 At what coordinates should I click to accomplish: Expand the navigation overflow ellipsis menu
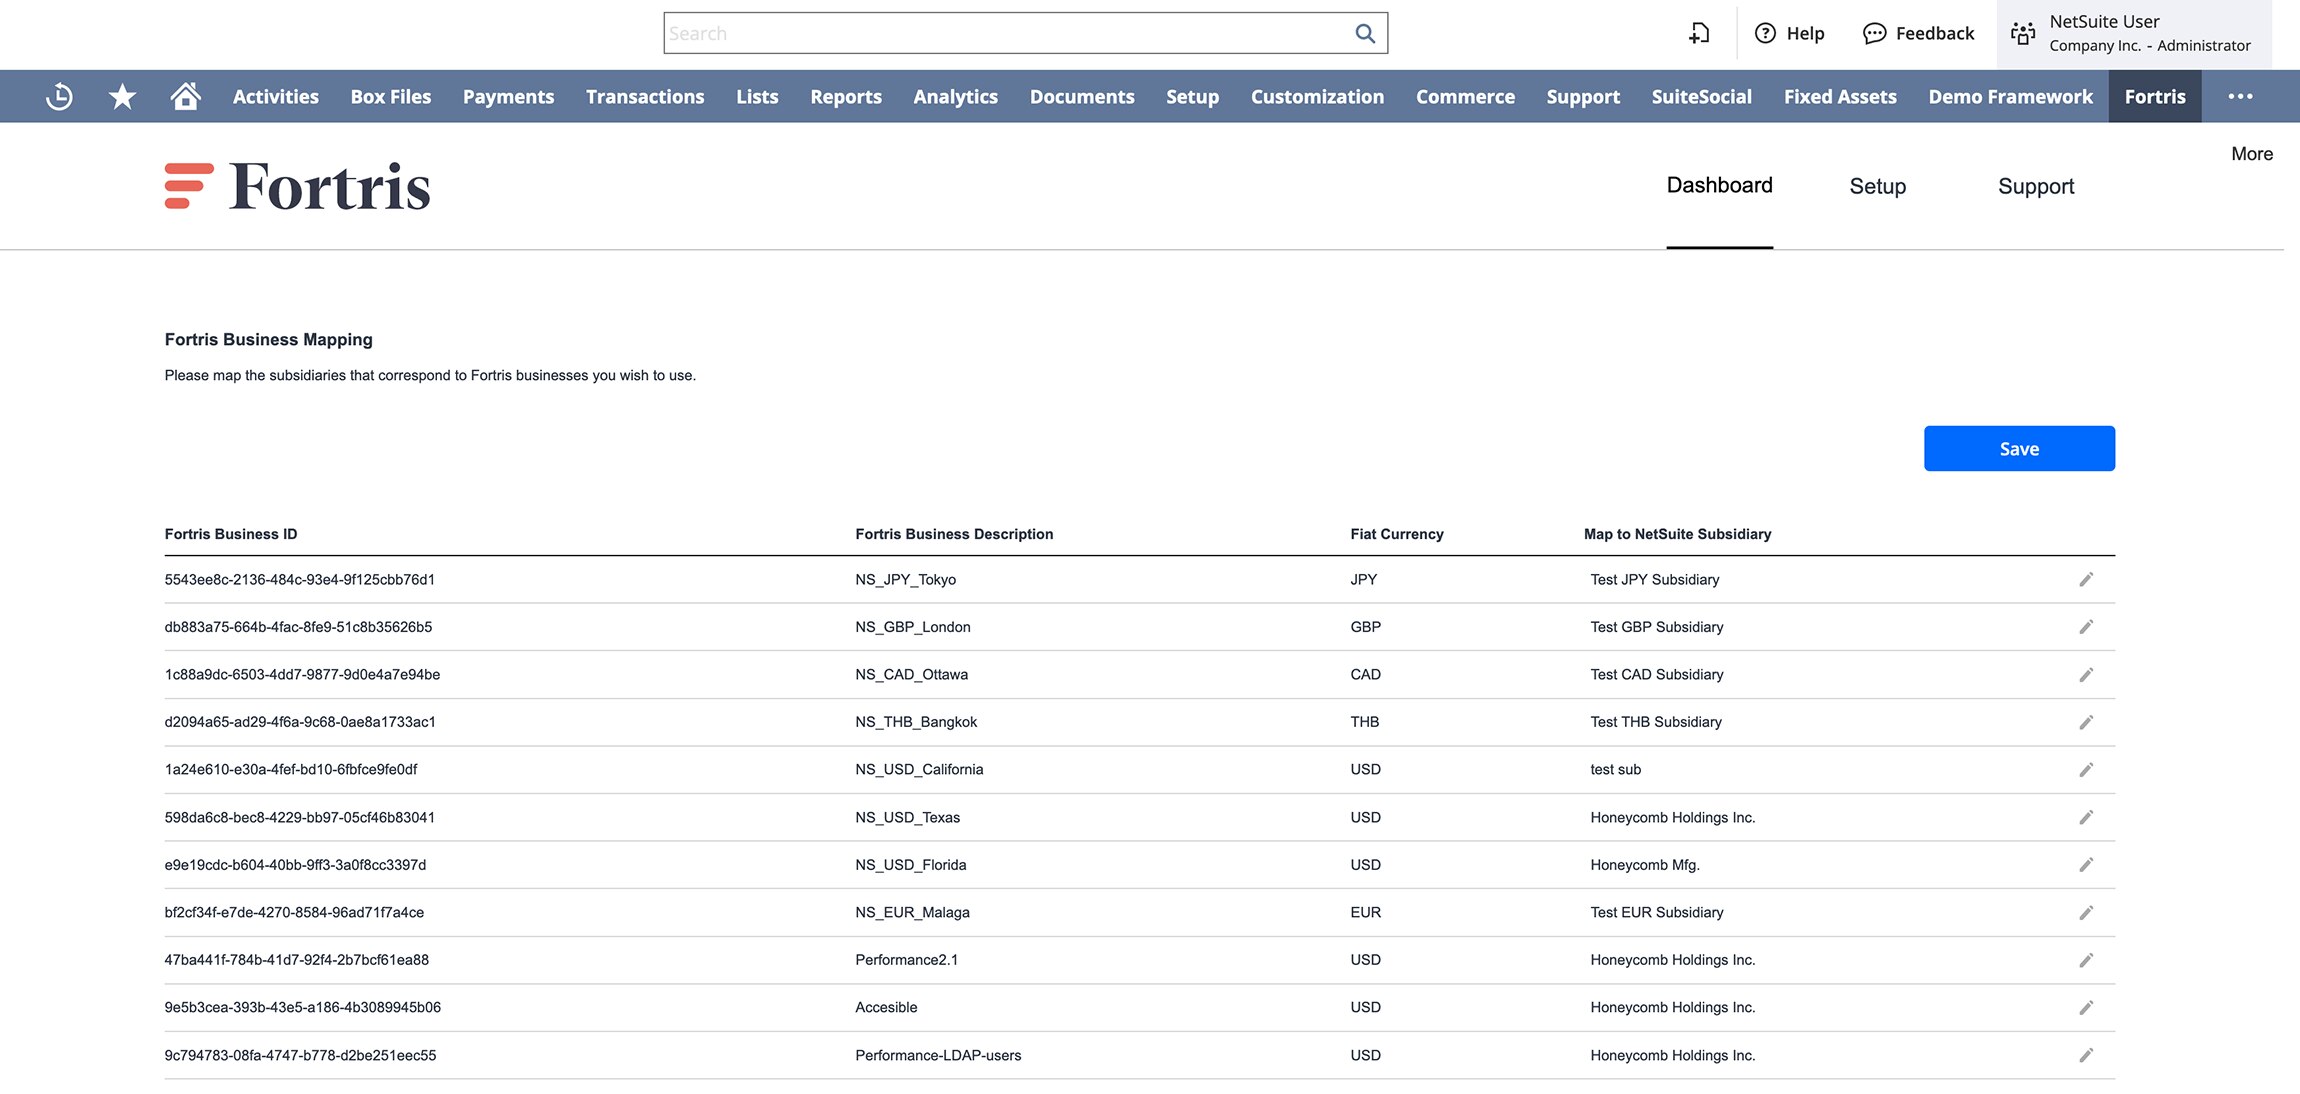click(2240, 96)
